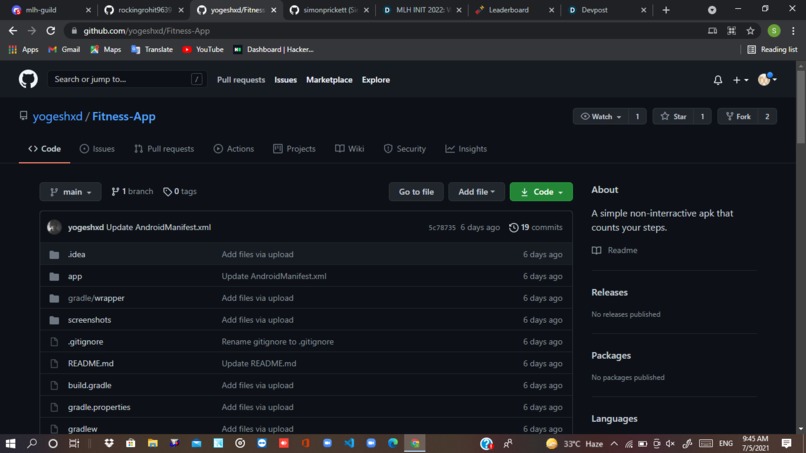The width and height of the screenshot is (806, 453).
Task: View the 1 branch link
Action: point(132,191)
